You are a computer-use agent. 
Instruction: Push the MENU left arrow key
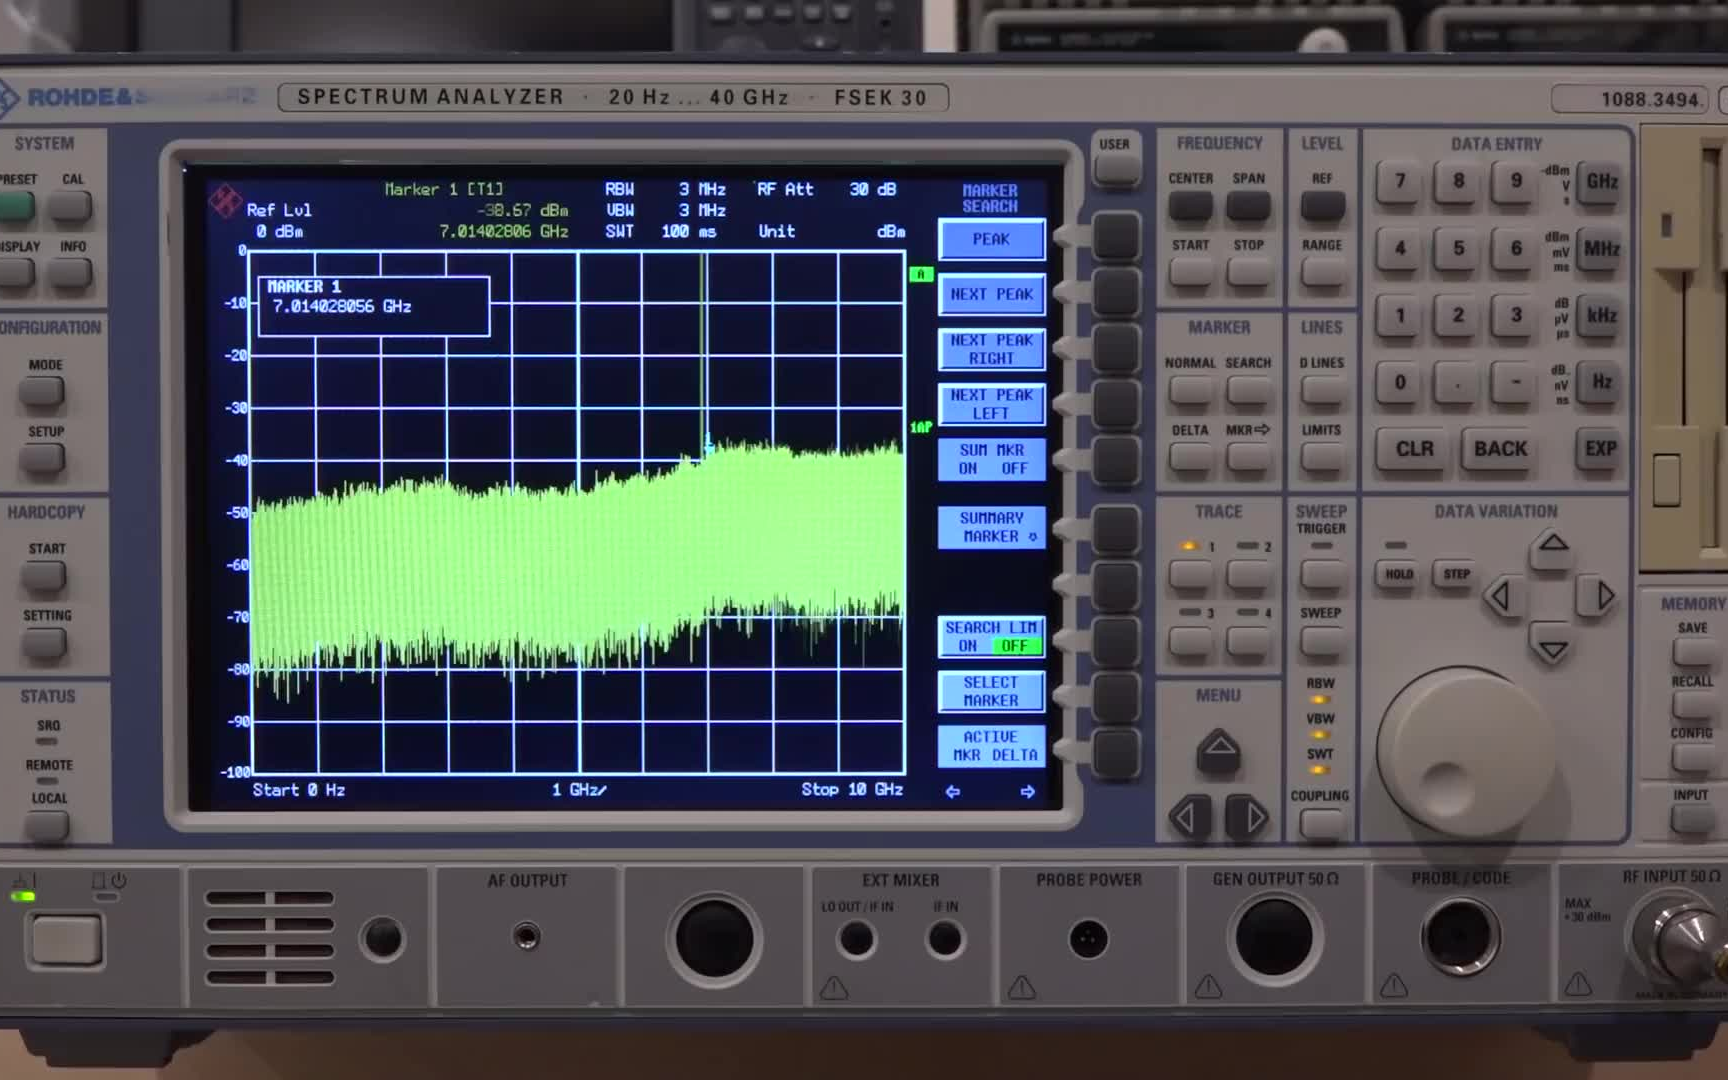click(x=1189, y=818)
